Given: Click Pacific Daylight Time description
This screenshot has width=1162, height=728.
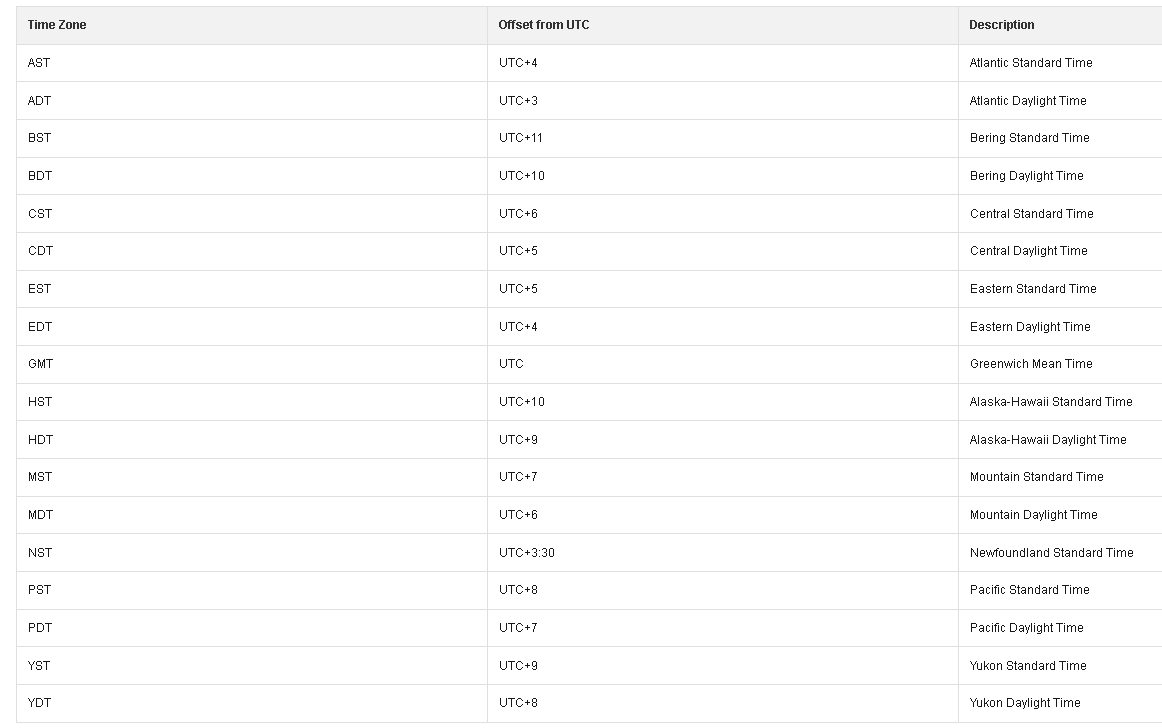Looking at the screenshot, I should point(1026,628).
